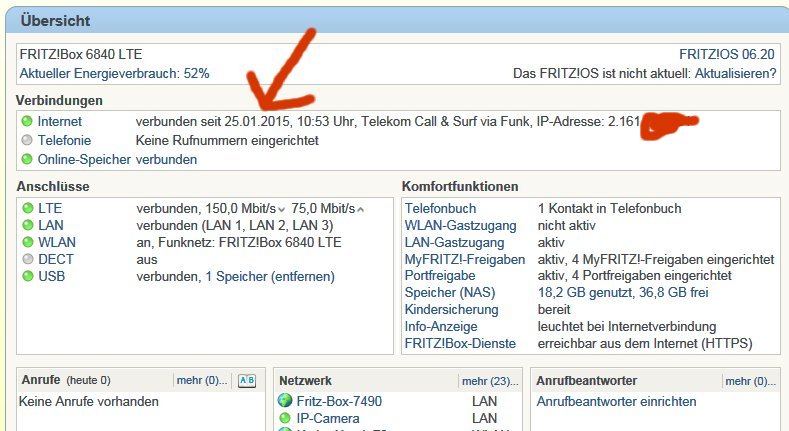Click the green LAN status dot
The image size is (789, 431).
click(x=28, y=225)
